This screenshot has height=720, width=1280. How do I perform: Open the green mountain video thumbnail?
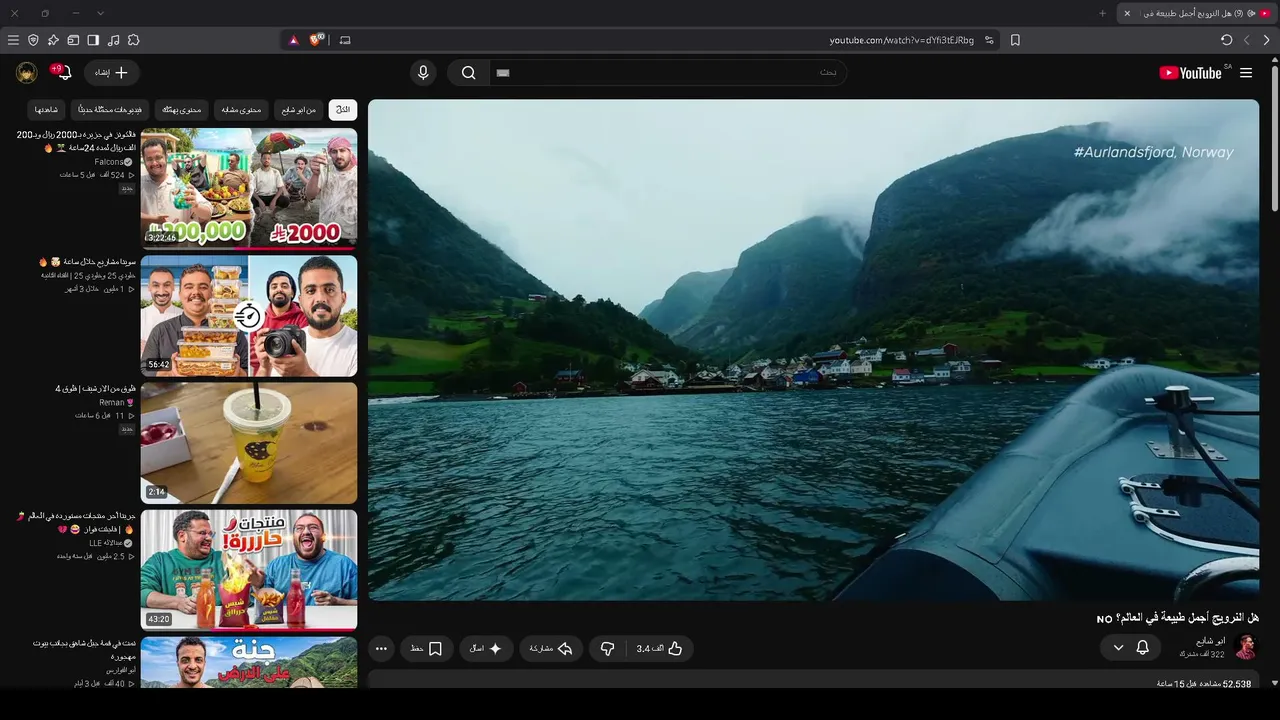click(249, 663)
